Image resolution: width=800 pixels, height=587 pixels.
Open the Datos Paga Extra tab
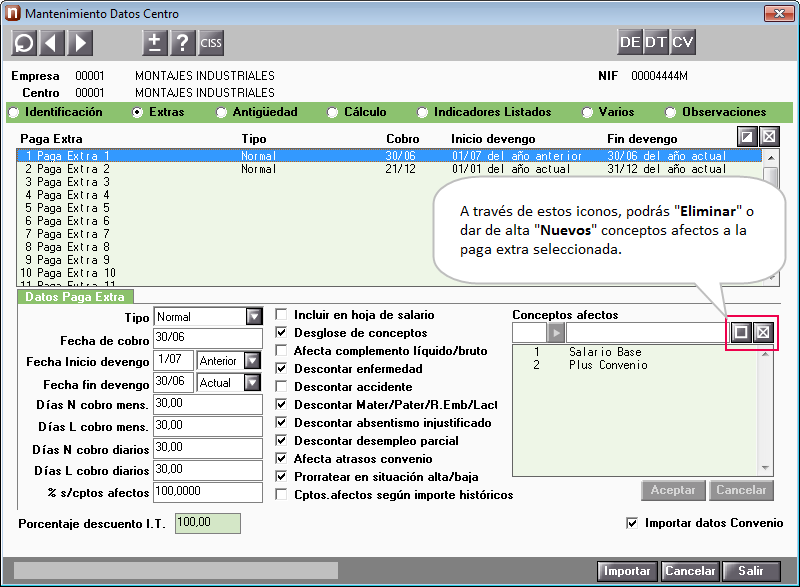(75, 297)
